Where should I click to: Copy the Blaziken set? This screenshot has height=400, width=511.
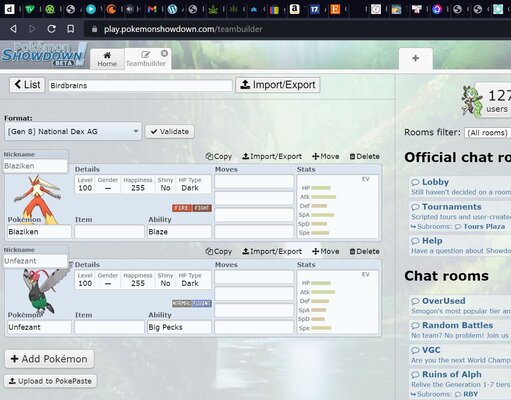[219, 156]
